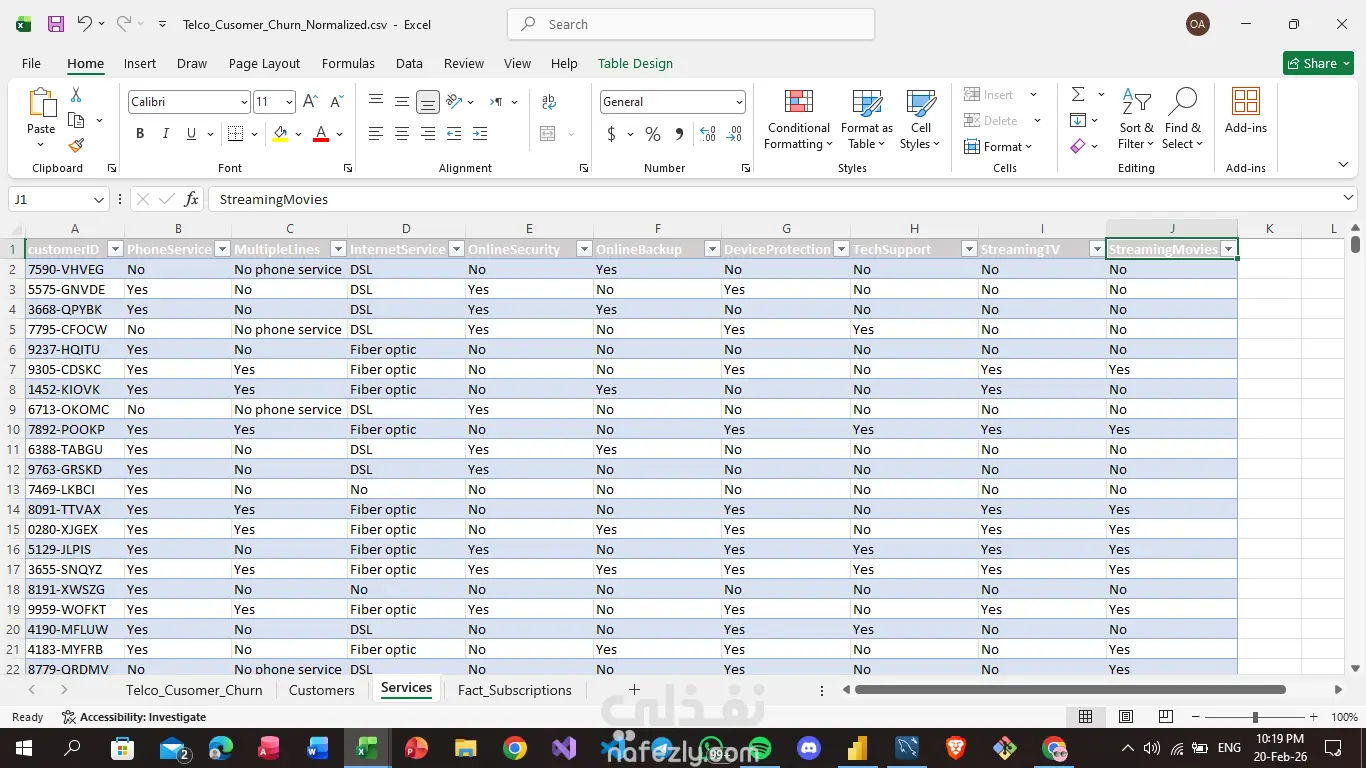Open the customerID column filter dropdown
This screenshot has width=1366, height=768.
pyautogui.click(x=115, y=249)
